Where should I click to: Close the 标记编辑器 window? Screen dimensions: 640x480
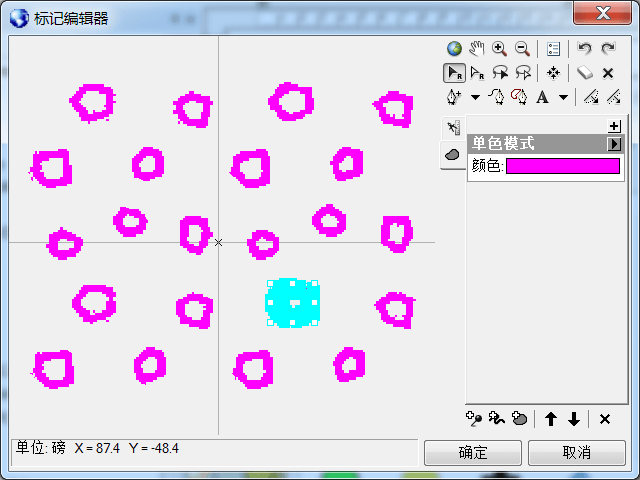point(603,13)
